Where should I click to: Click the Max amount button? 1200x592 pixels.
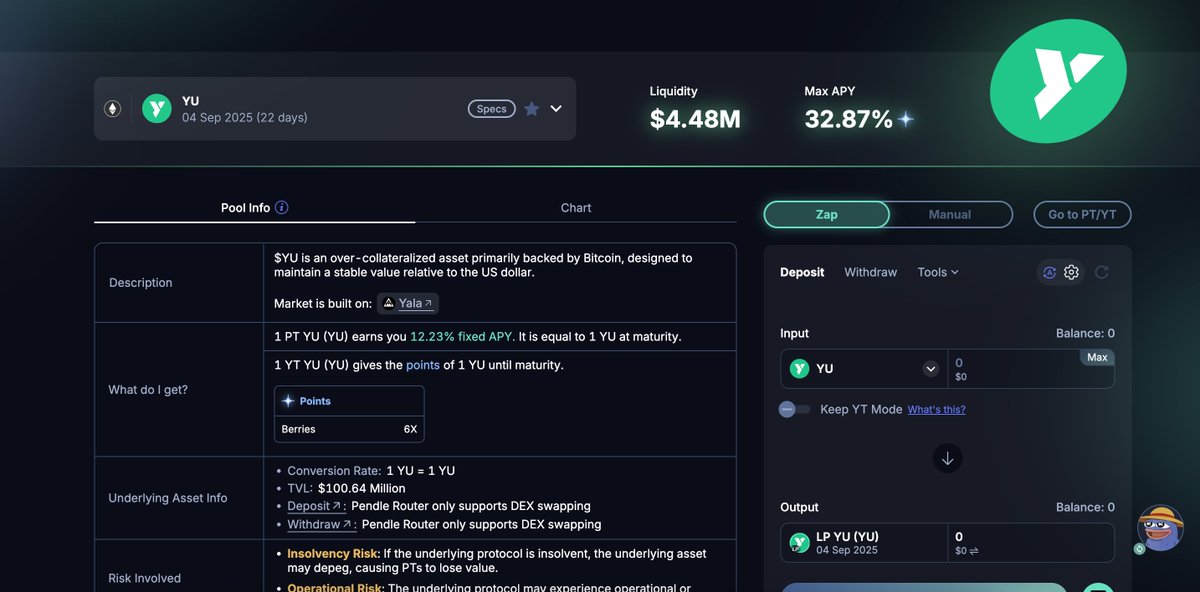pos(1097,357)
